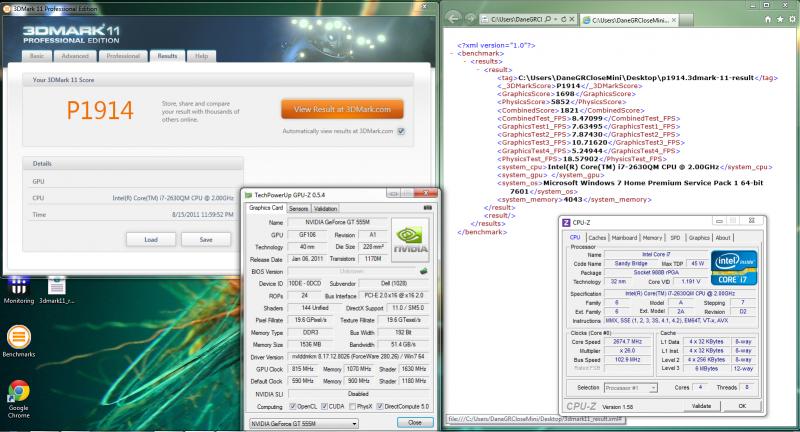Go forward in Internet Explorer

(470, 19)
